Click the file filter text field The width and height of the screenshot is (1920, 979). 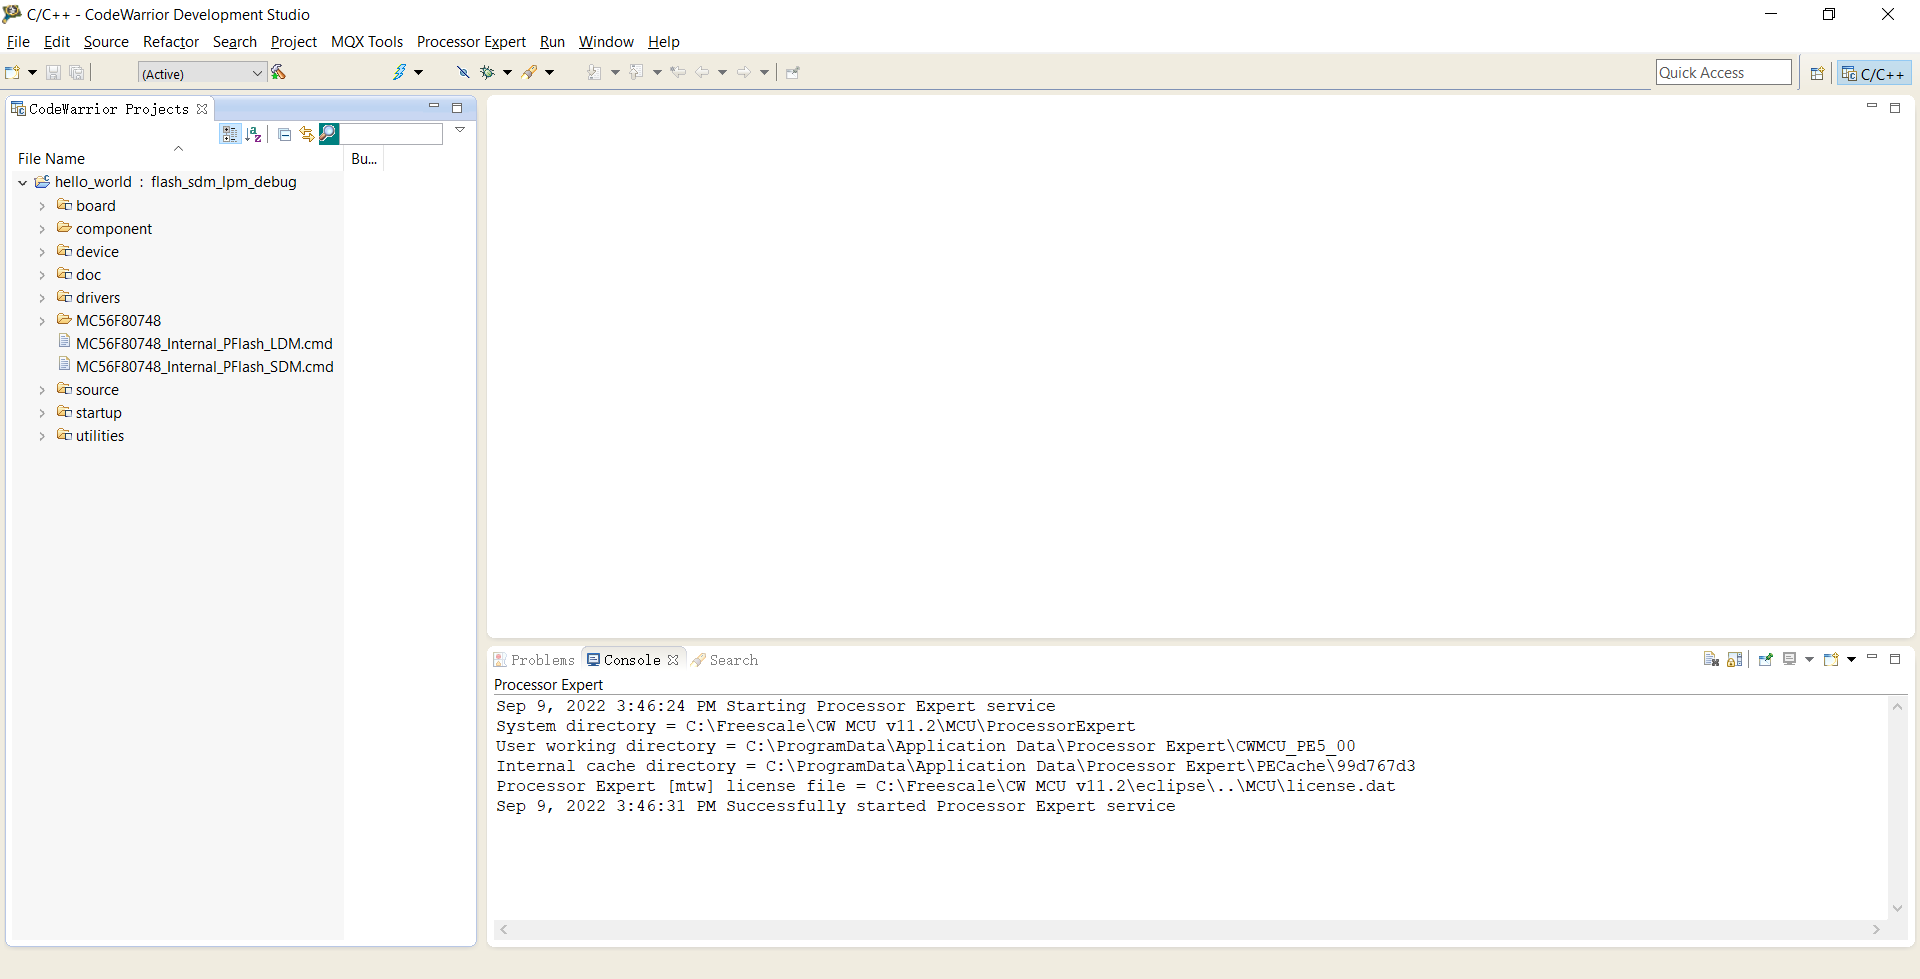[391, 134]
